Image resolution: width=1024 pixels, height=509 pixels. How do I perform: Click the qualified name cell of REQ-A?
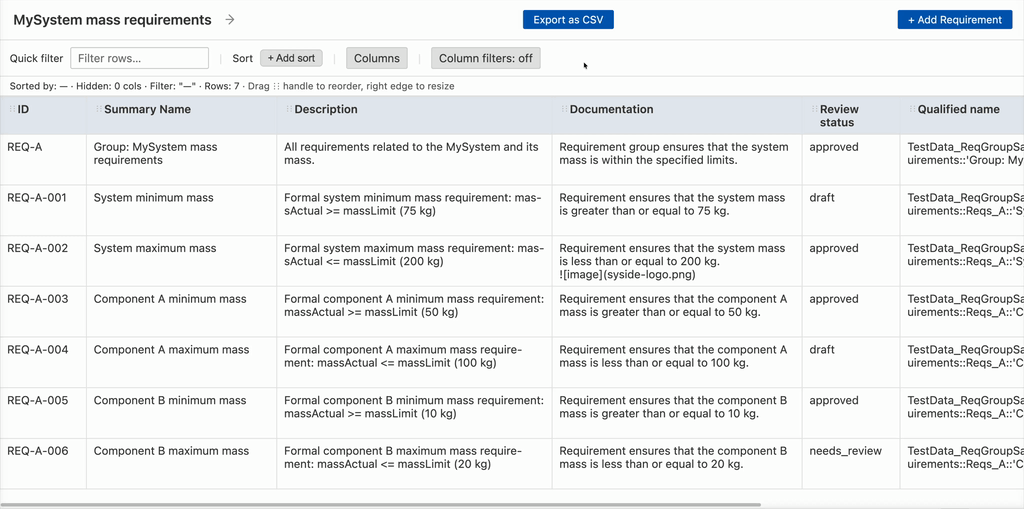point(962,159)
